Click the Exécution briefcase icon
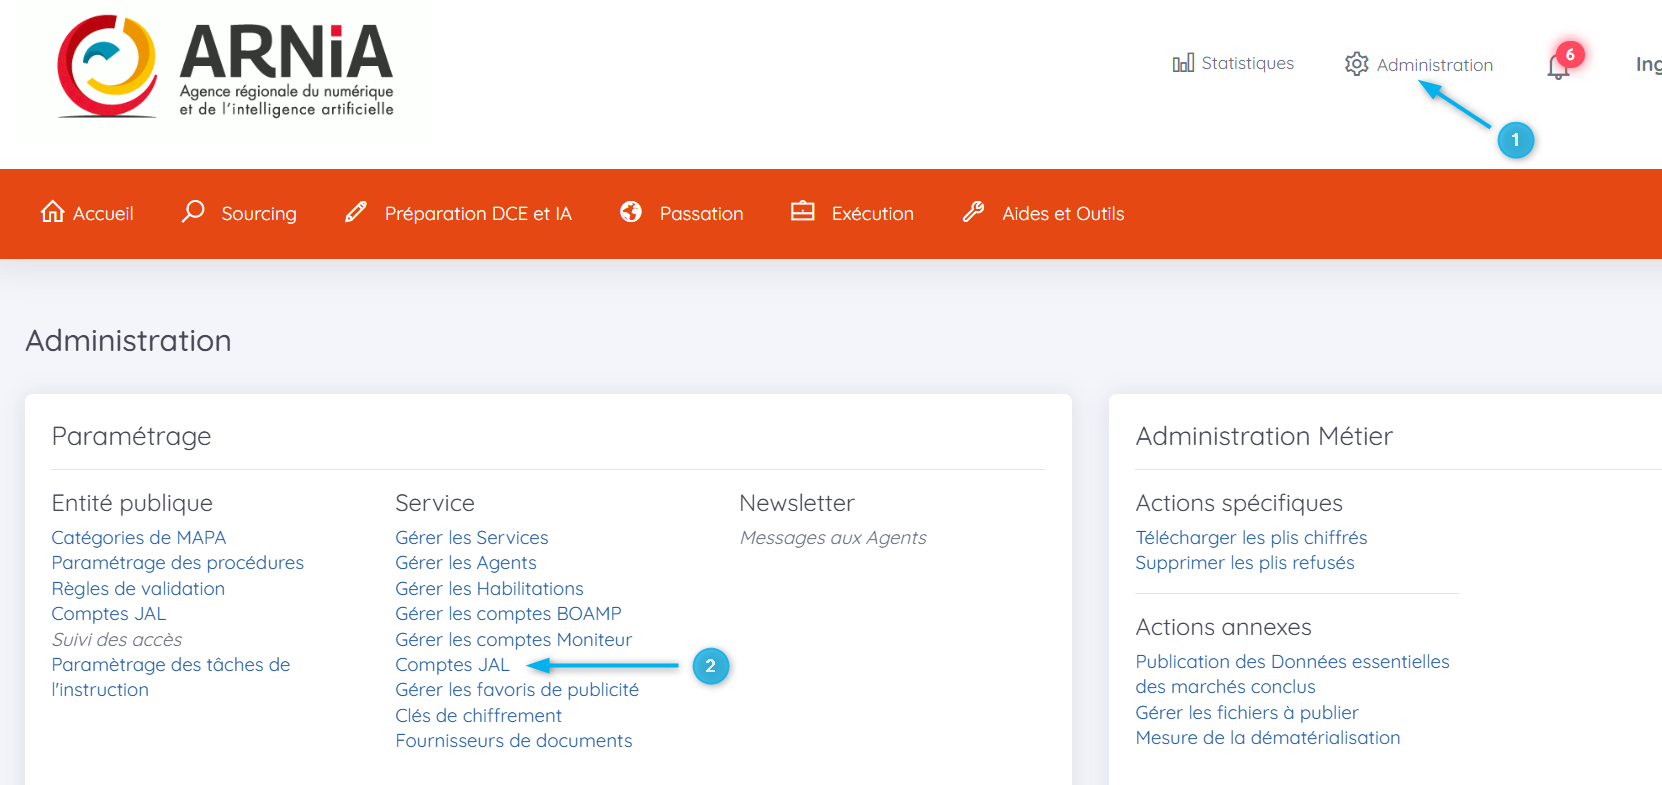The image size is (1662, 785). coord(802,212)
